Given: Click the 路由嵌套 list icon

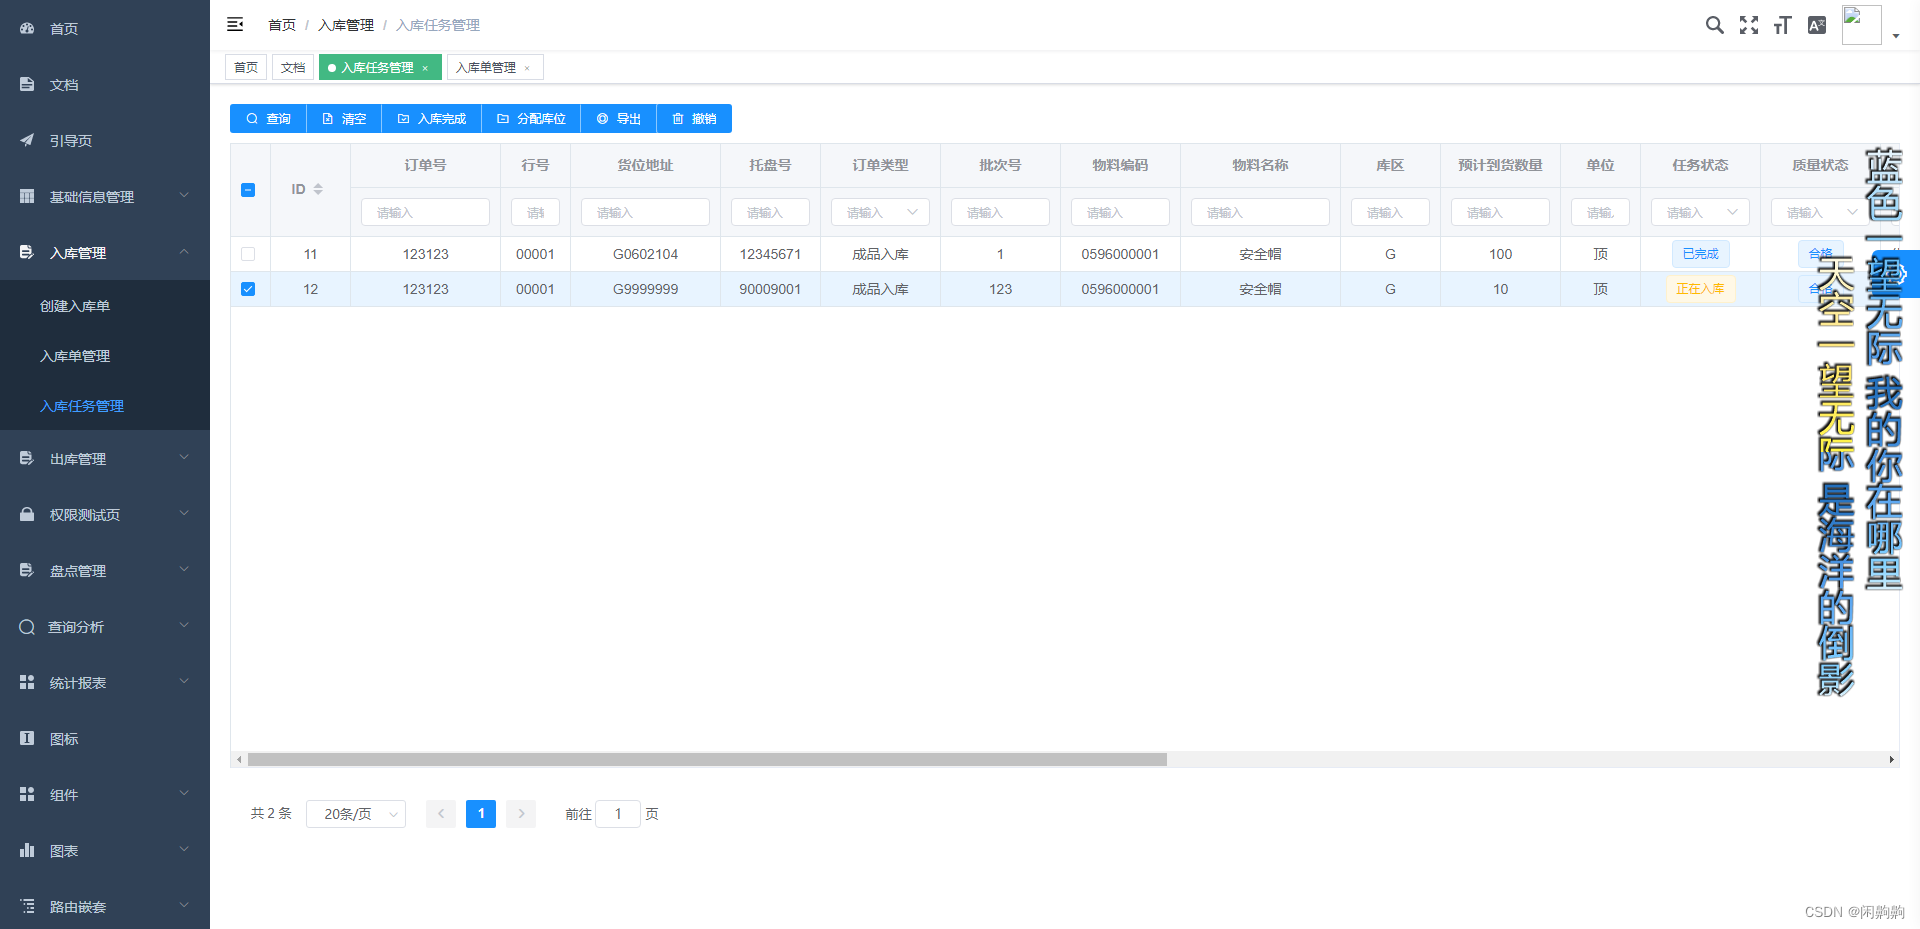Looking at the screenshot, I should pos(27,906).
